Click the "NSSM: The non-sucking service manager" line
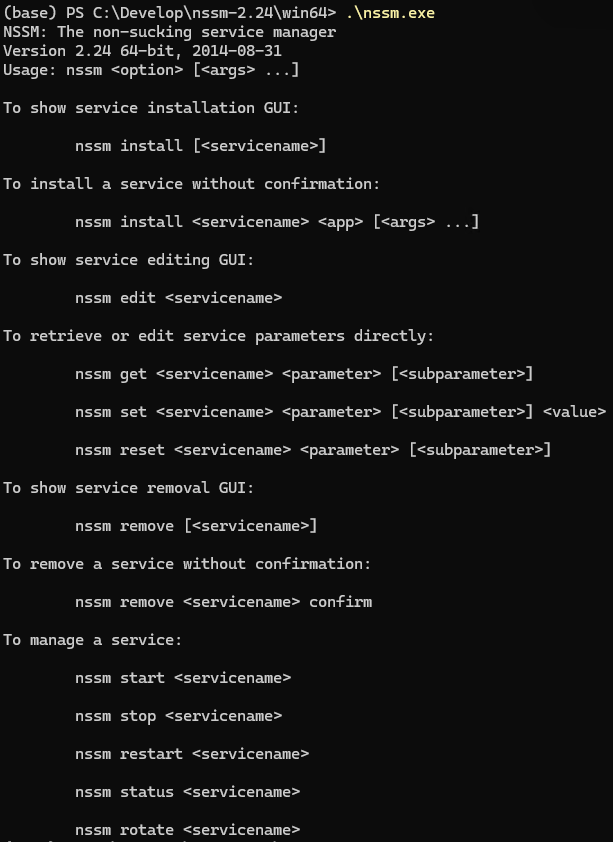 click(x=170, y=32)
